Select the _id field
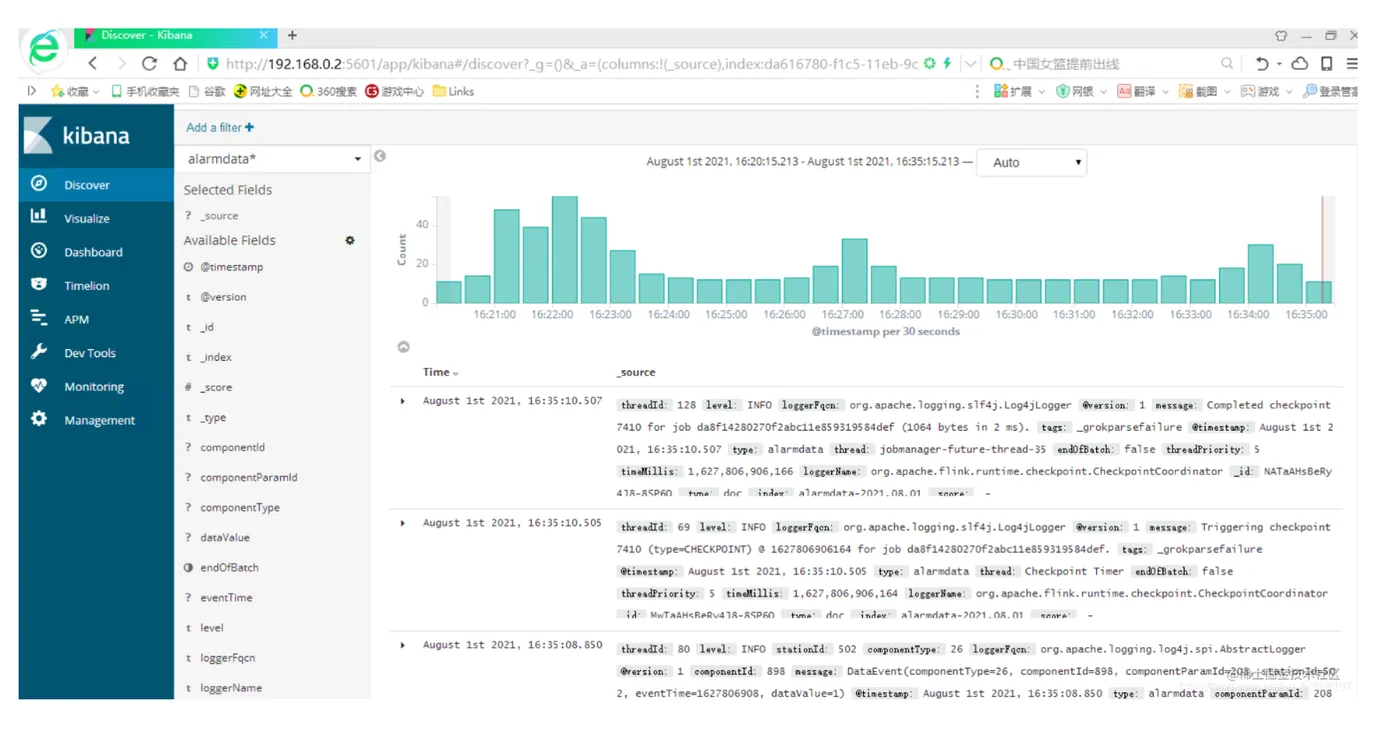The height and width of the screenshot is (749, 1400). tap(207, 327)
